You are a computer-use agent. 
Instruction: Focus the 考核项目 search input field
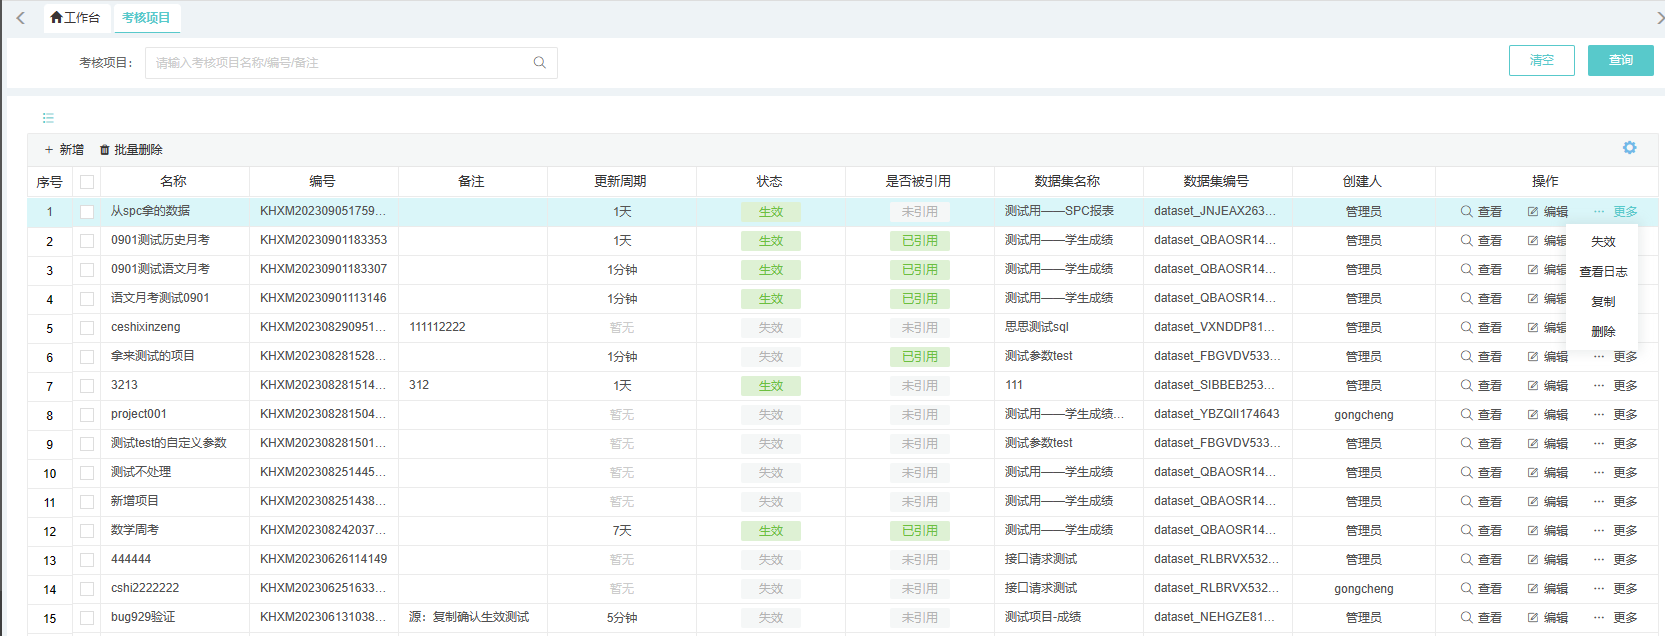coord(351,62)
